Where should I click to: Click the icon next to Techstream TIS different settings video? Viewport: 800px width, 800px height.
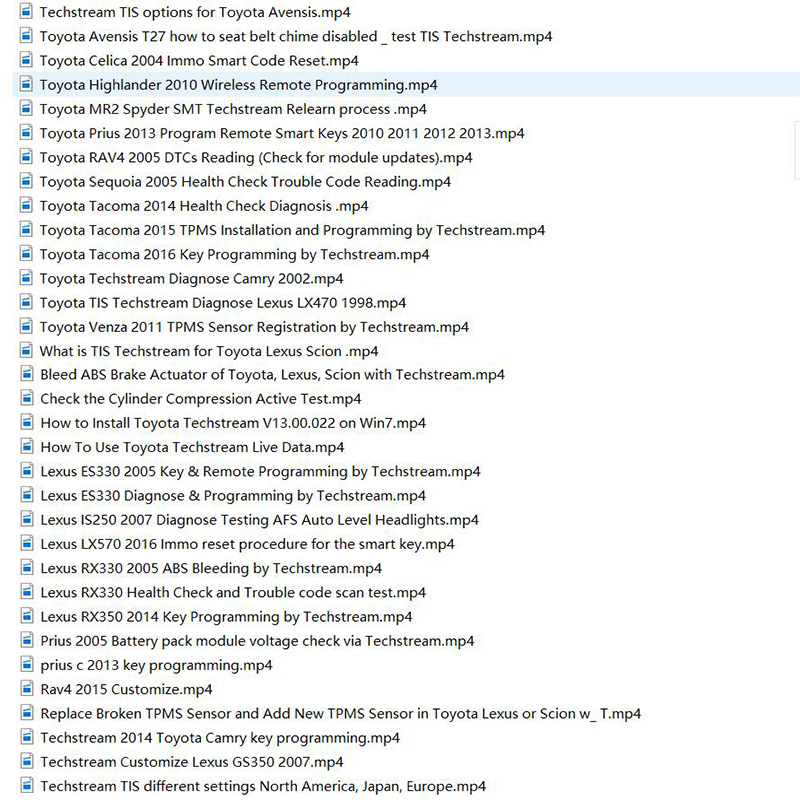(x=26, y=785)
